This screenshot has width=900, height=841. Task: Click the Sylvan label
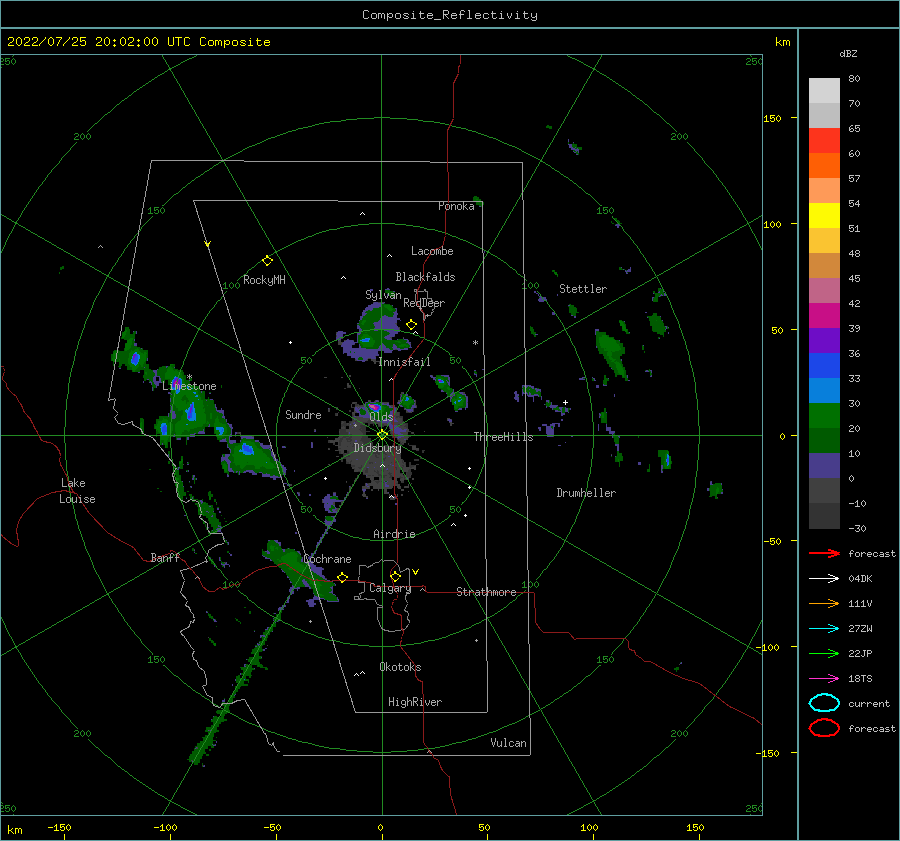[x=383, y=295]
